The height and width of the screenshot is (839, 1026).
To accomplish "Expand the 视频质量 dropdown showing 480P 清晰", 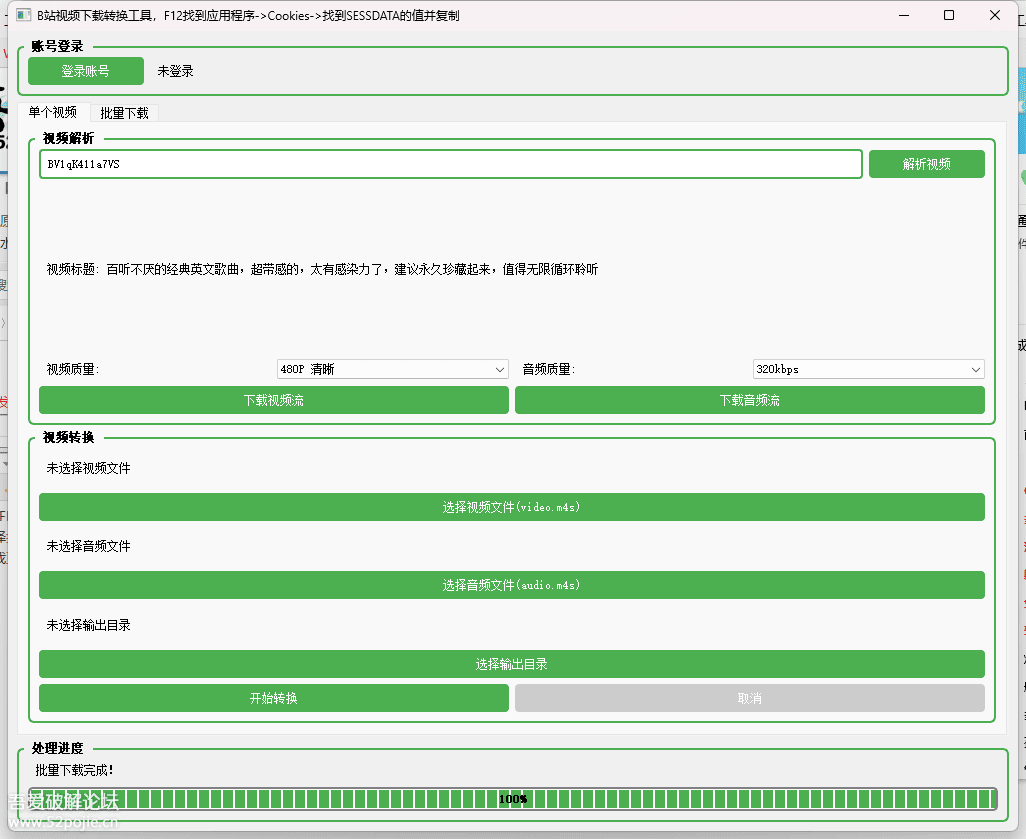I will [392, 370].
